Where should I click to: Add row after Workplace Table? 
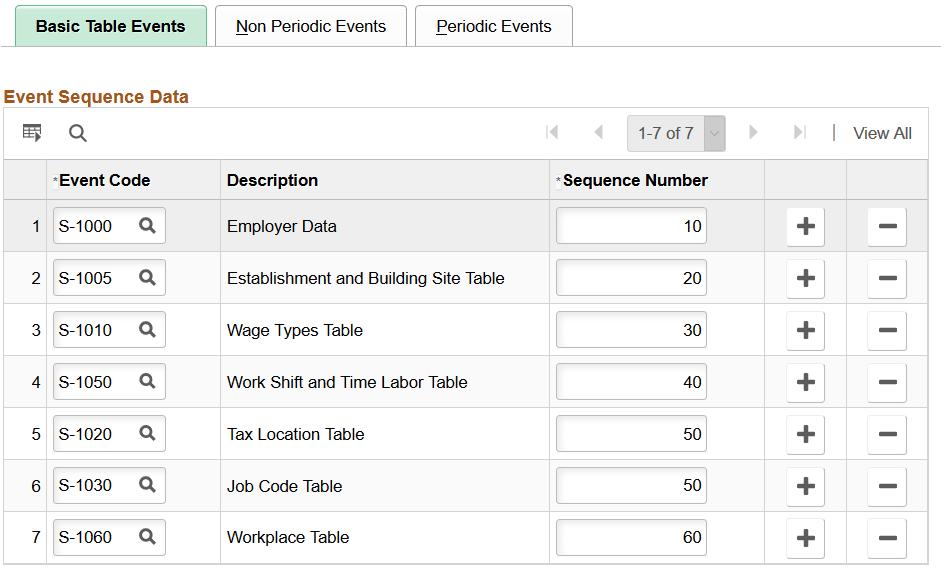[805, 538]
